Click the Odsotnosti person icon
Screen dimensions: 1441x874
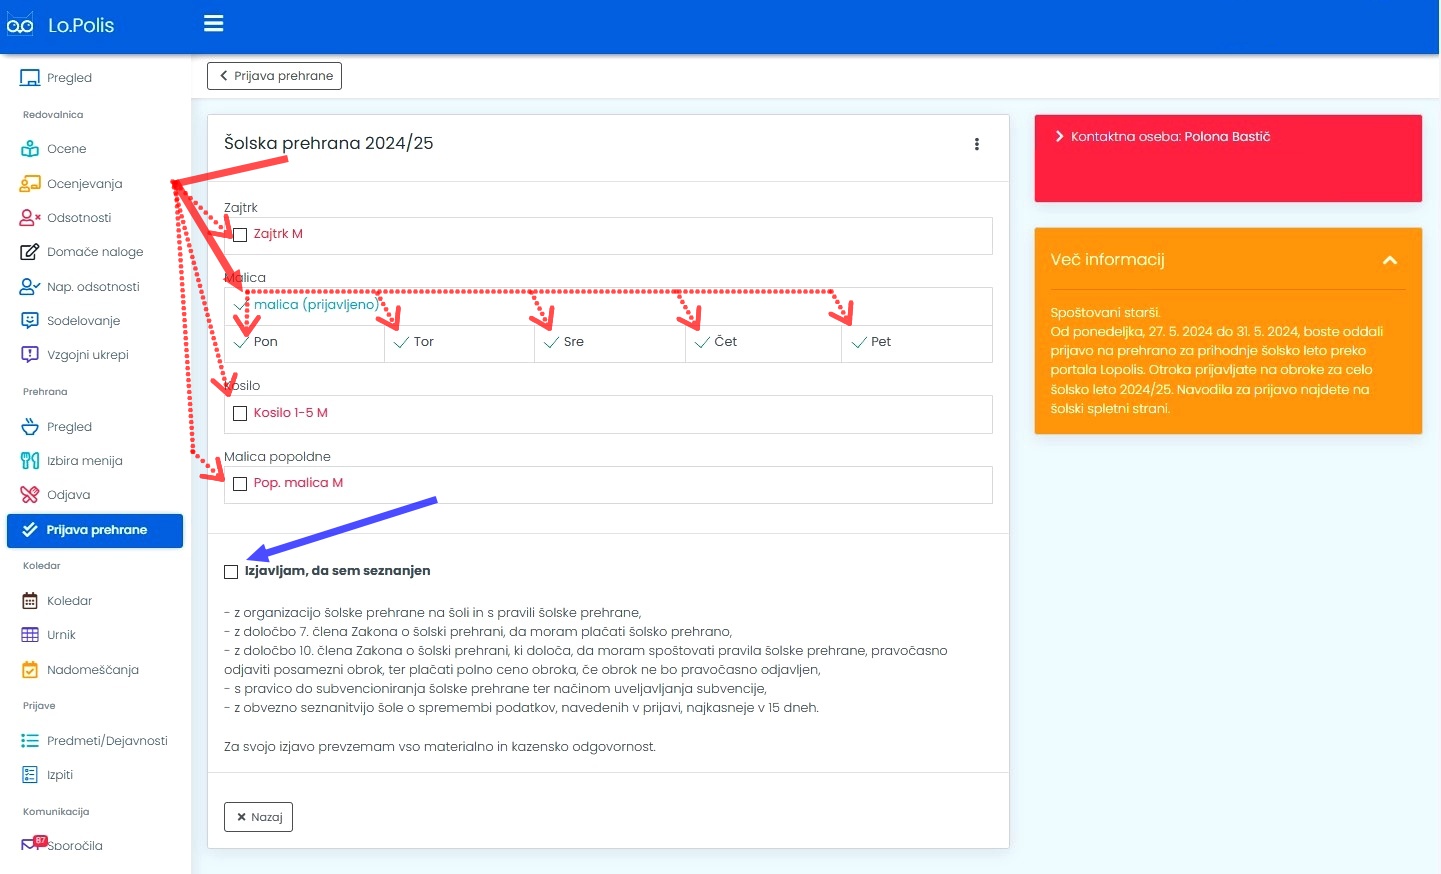[30, 218]
